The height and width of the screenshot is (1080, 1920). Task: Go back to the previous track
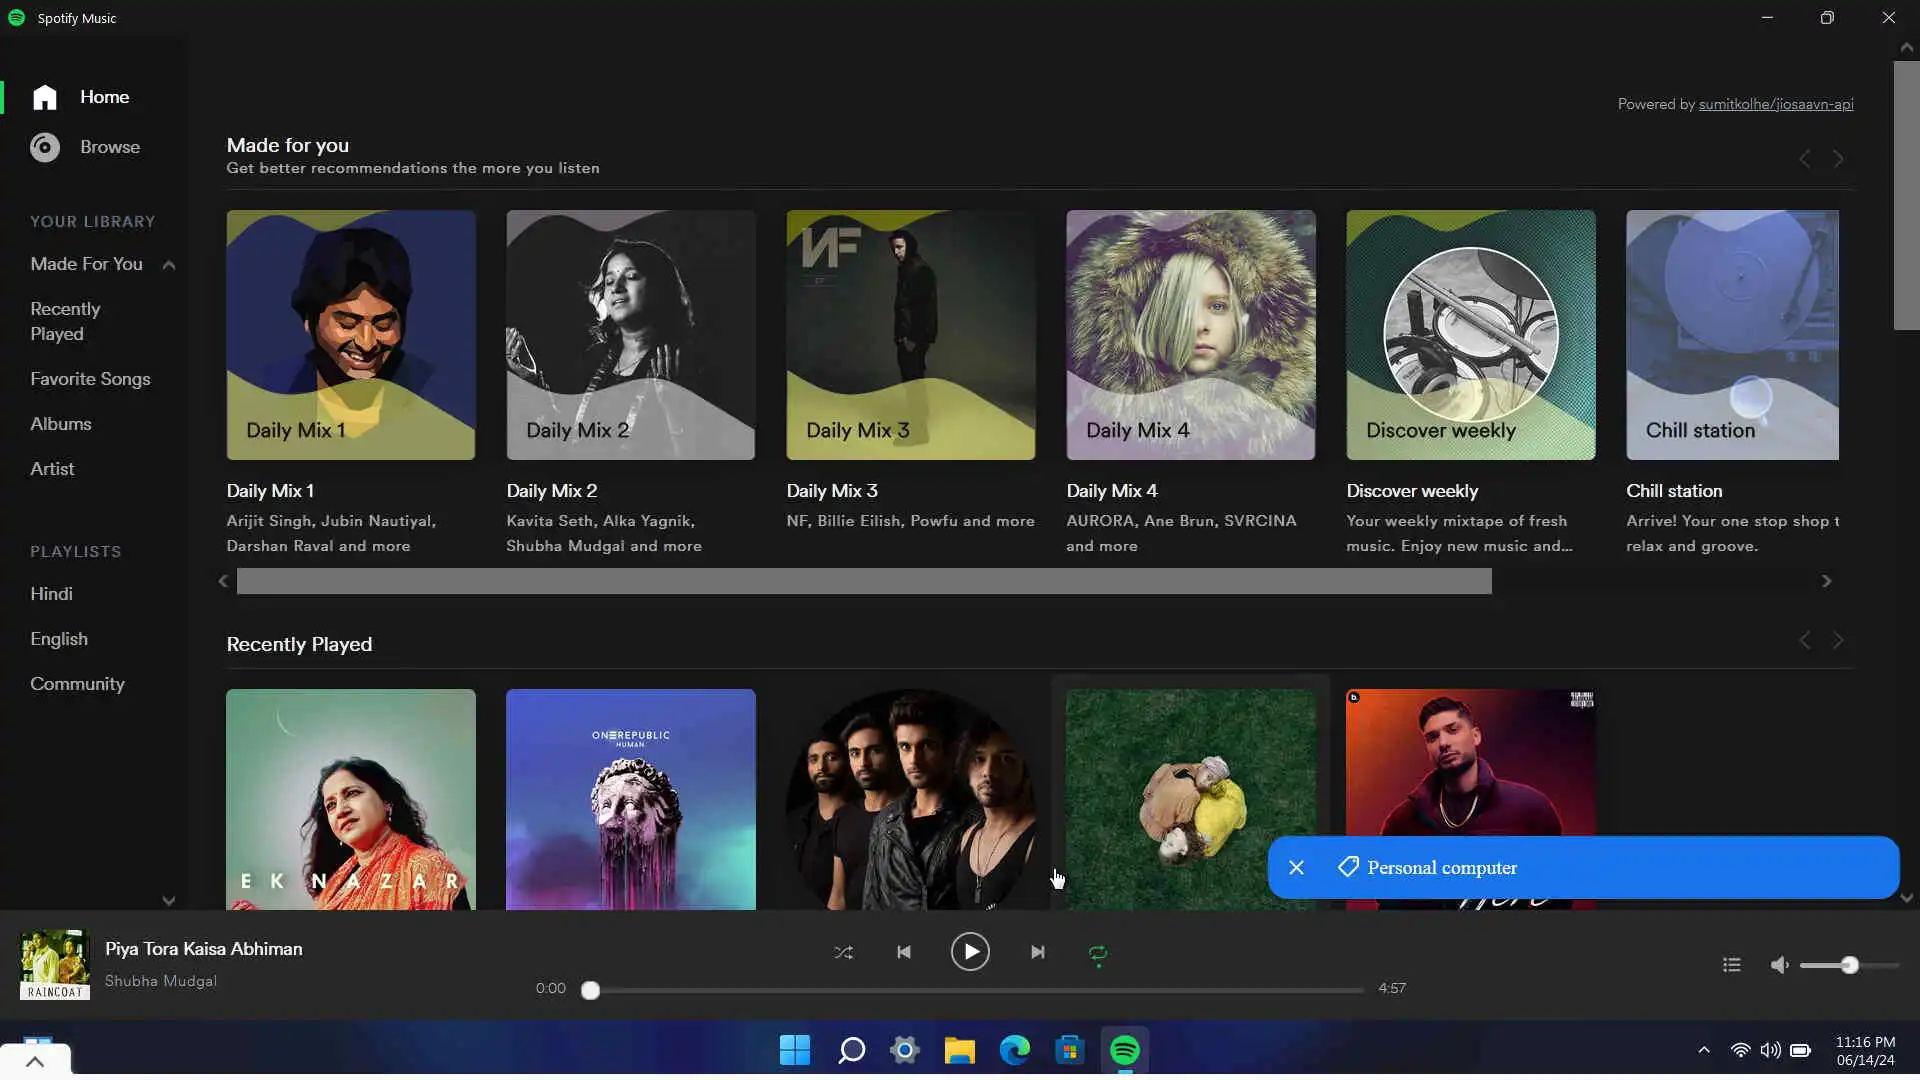pyautogui.click(x=904, y=952)
